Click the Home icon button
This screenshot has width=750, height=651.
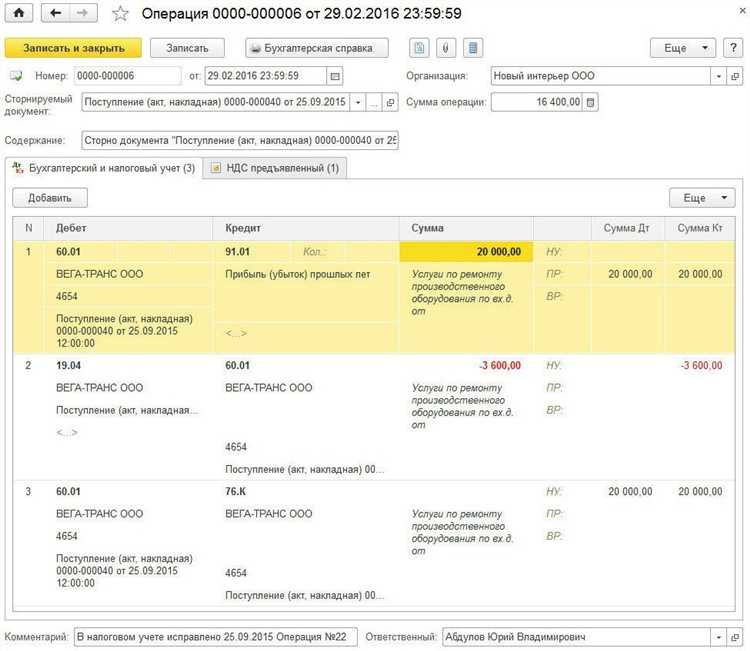click(x=17, y=14)
